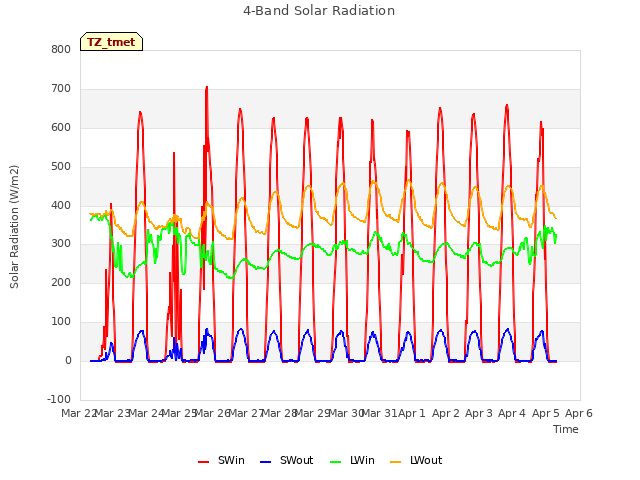Click the Apr 6 x-axis label
Screen dimensions: 640x480
(579, 413)
